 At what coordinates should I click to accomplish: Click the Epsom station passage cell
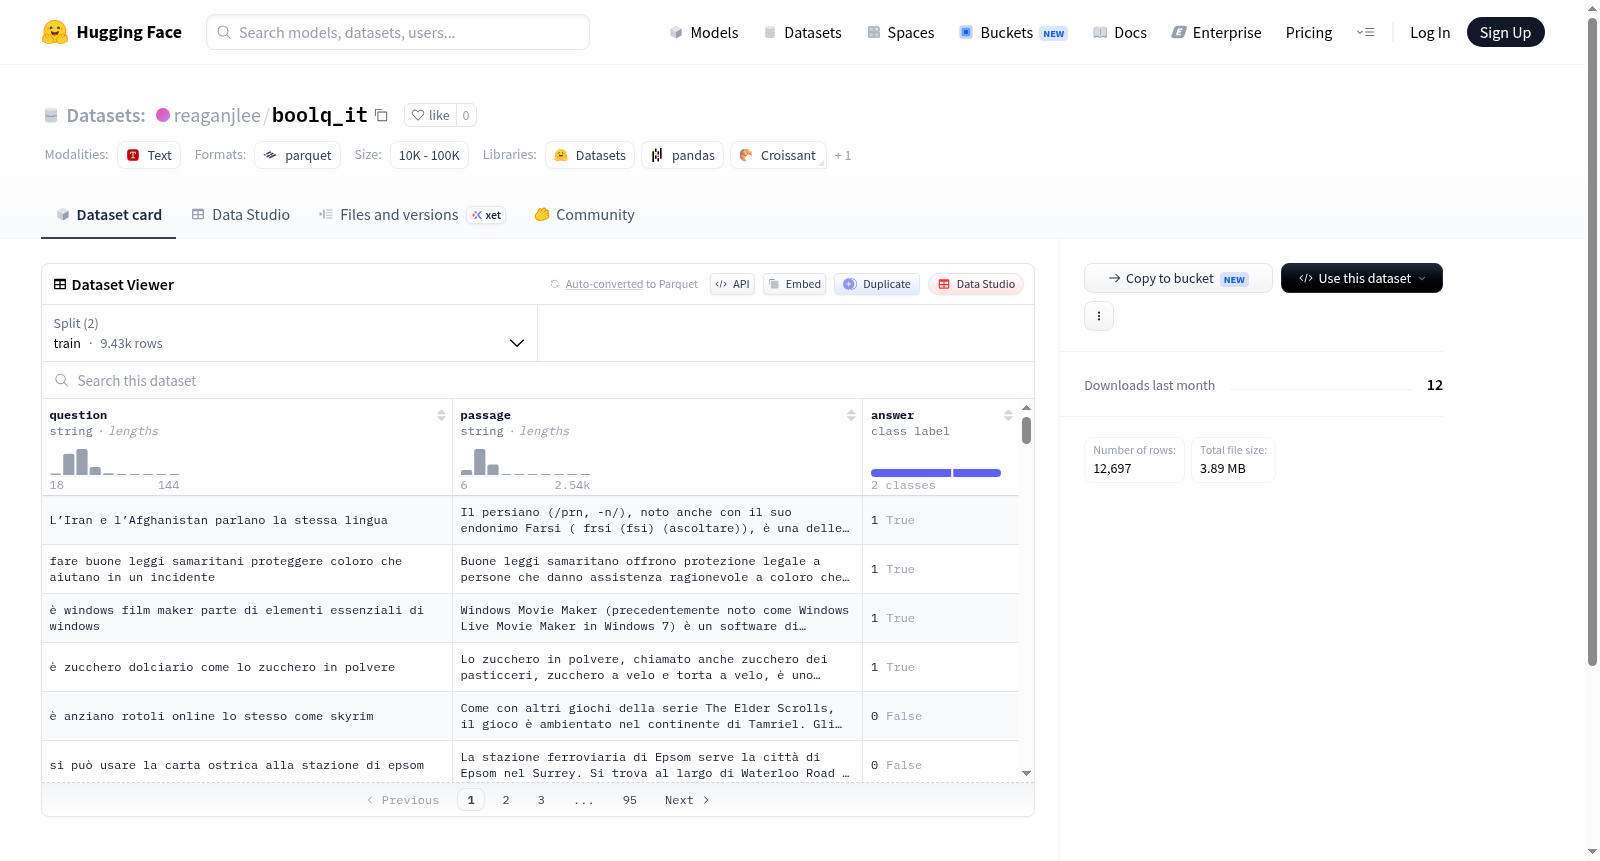click(x=657, y=765)
